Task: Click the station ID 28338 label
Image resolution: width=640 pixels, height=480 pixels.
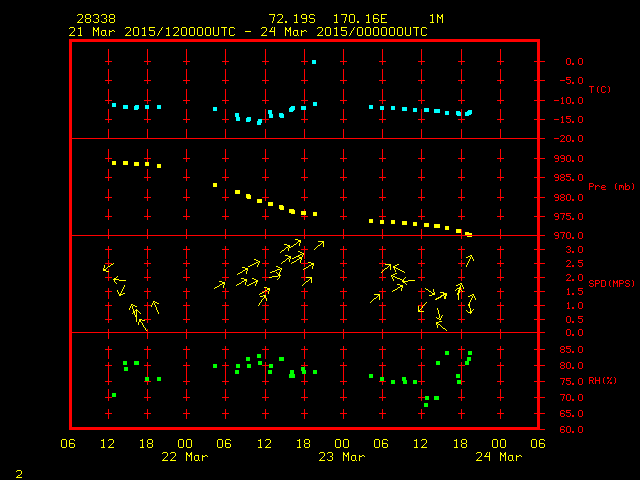Action: [93, 19]
